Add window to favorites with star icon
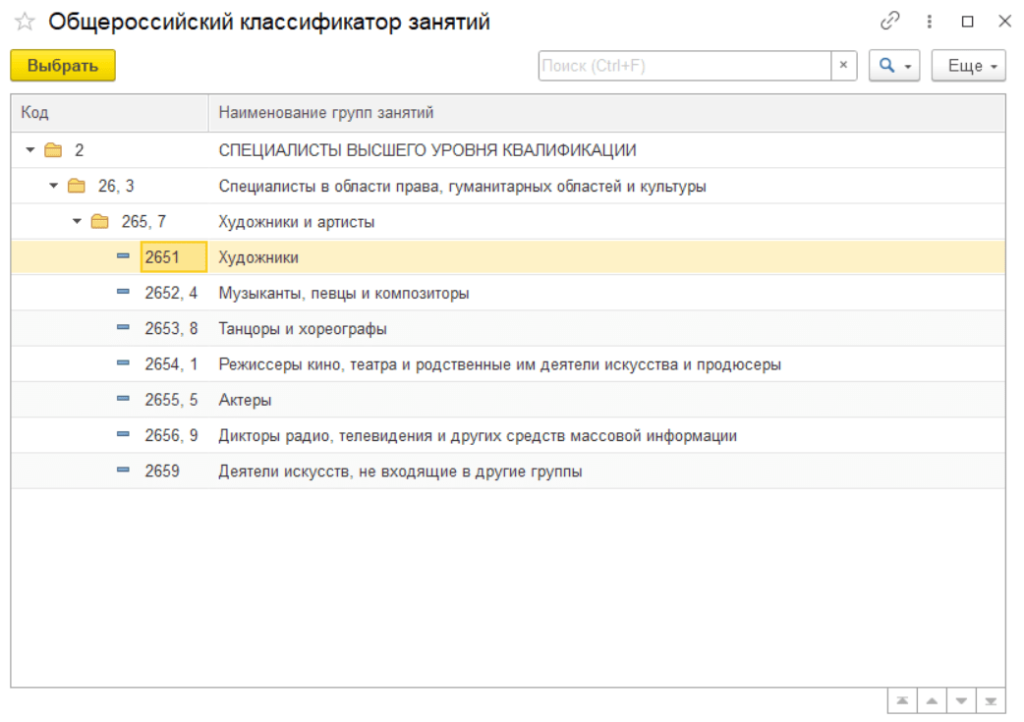Viewport: 1024px width, 722px height. 25,22
